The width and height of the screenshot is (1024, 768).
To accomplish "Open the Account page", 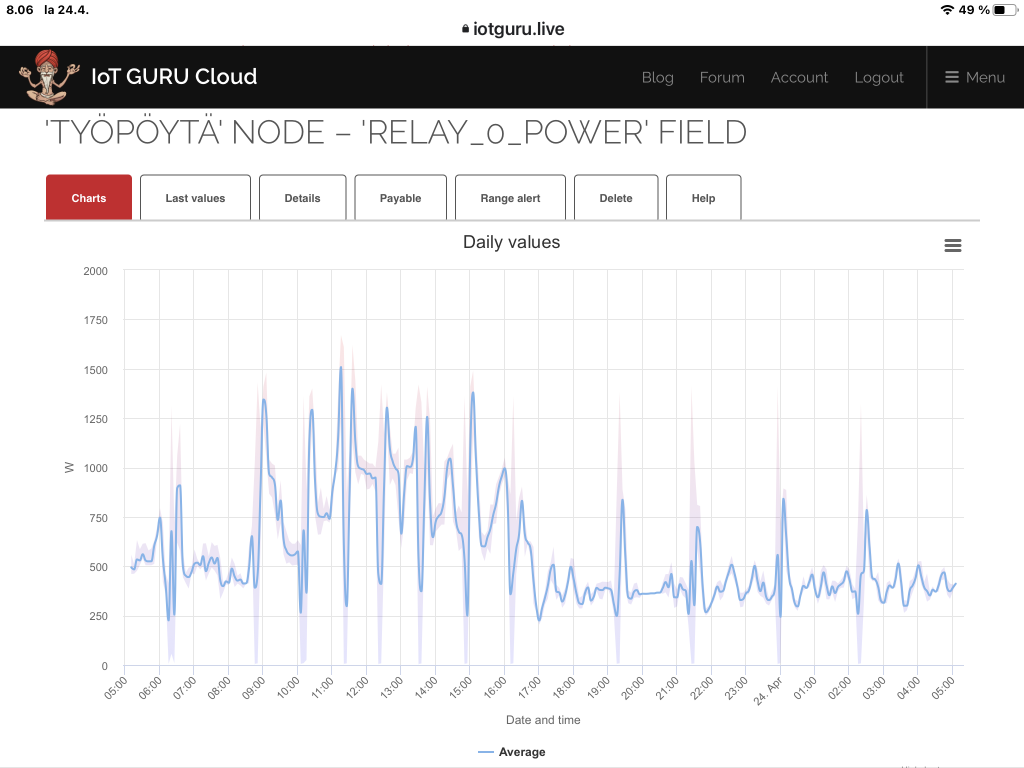I will 799,77.
